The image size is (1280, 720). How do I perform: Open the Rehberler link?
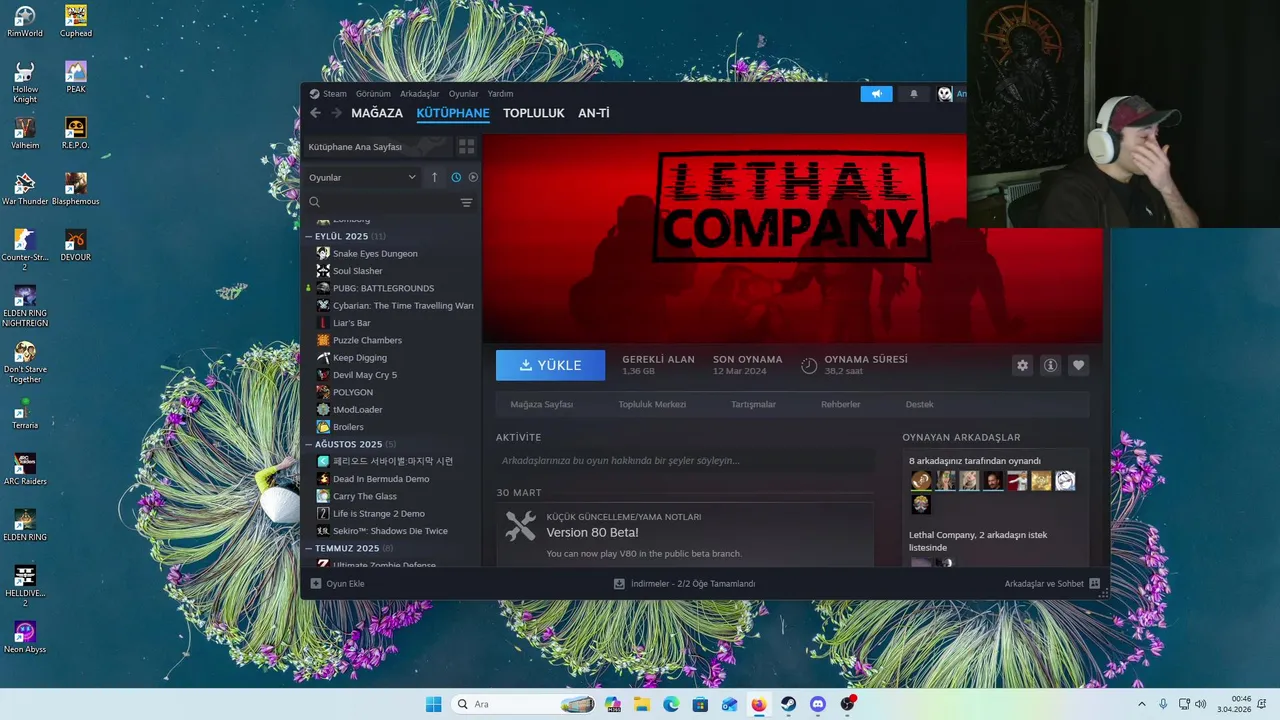click(840, 404)
